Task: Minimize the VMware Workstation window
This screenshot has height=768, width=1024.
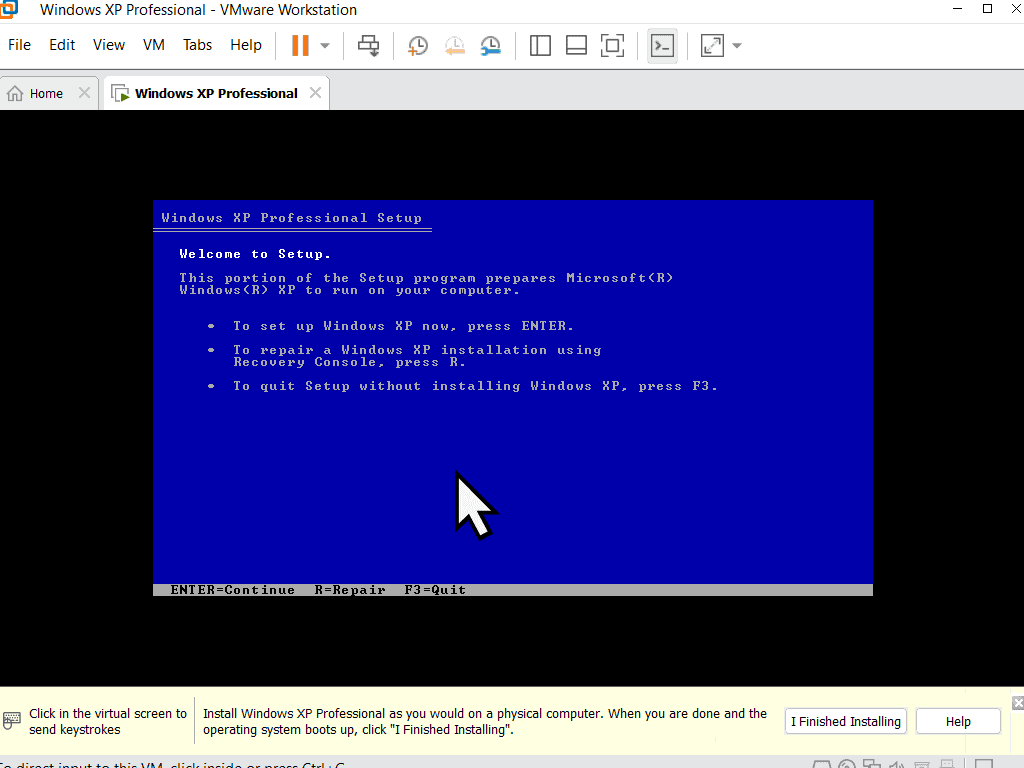Action: point(957,8)
